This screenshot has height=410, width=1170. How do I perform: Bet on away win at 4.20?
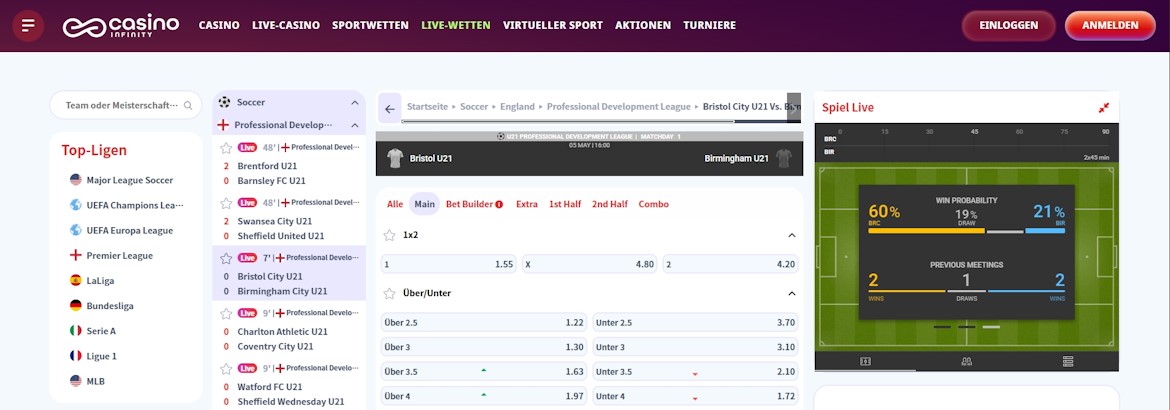[x=731, y=264]
